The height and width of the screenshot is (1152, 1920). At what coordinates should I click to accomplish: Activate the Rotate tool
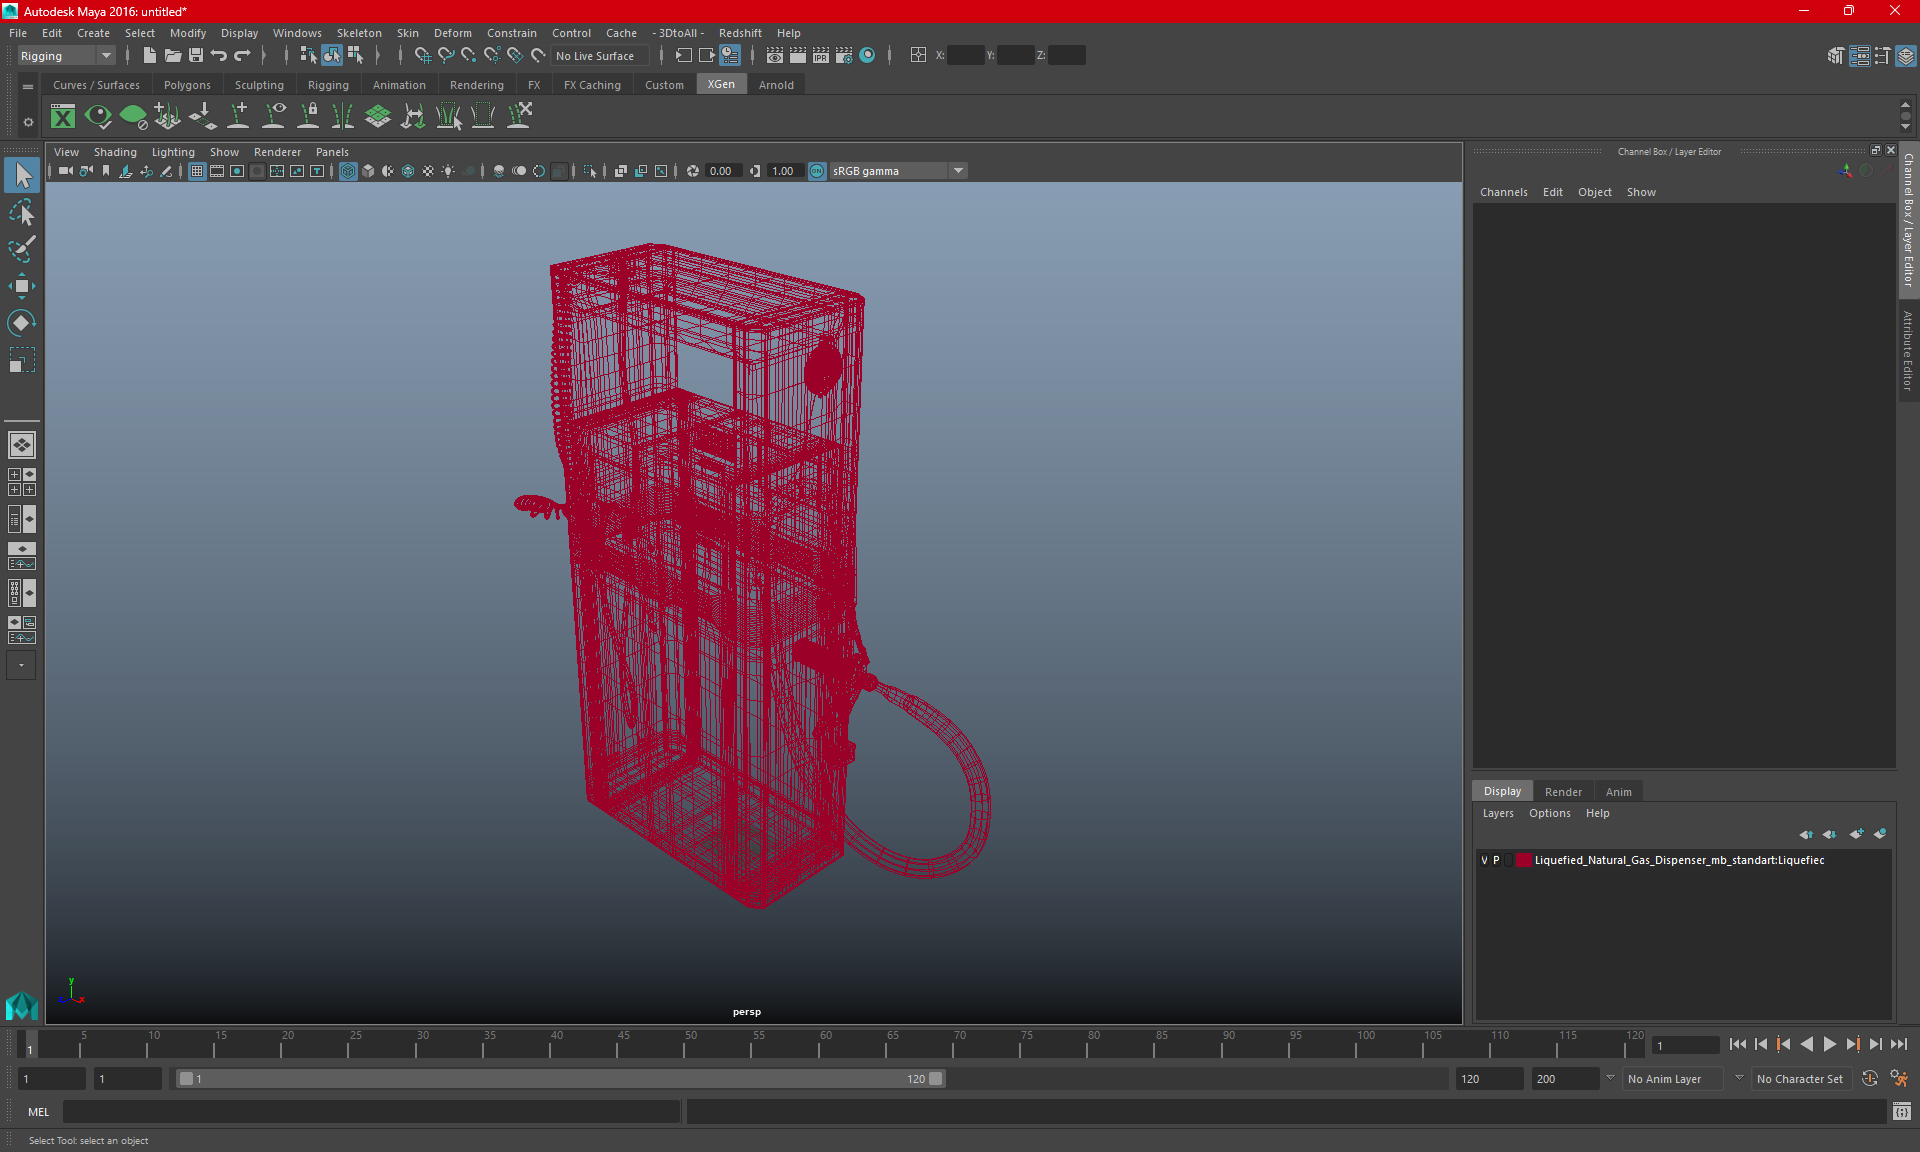point(22,322)
